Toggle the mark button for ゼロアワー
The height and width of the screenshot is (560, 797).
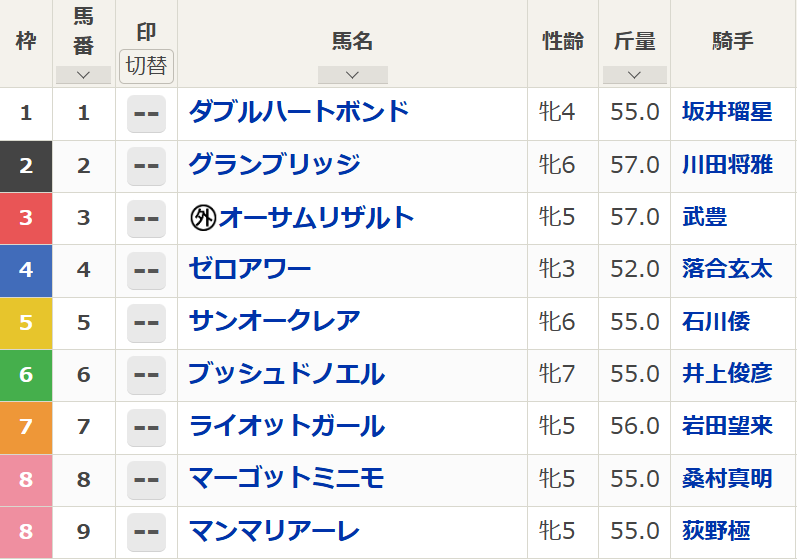pos(146,271)
